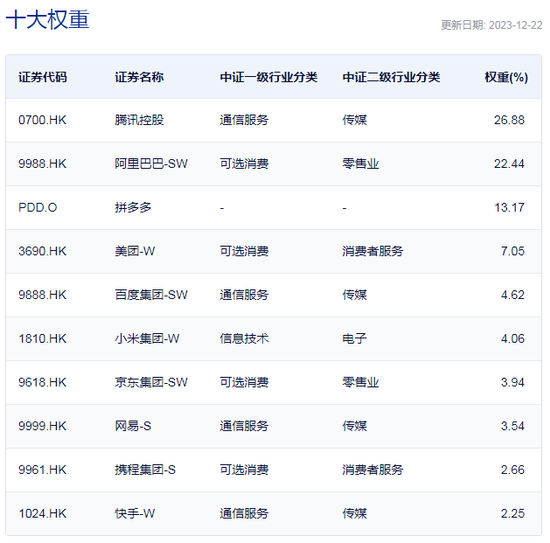Select stock code 1810.HK
Screen dimensions: 550x543
pos(42,338)
